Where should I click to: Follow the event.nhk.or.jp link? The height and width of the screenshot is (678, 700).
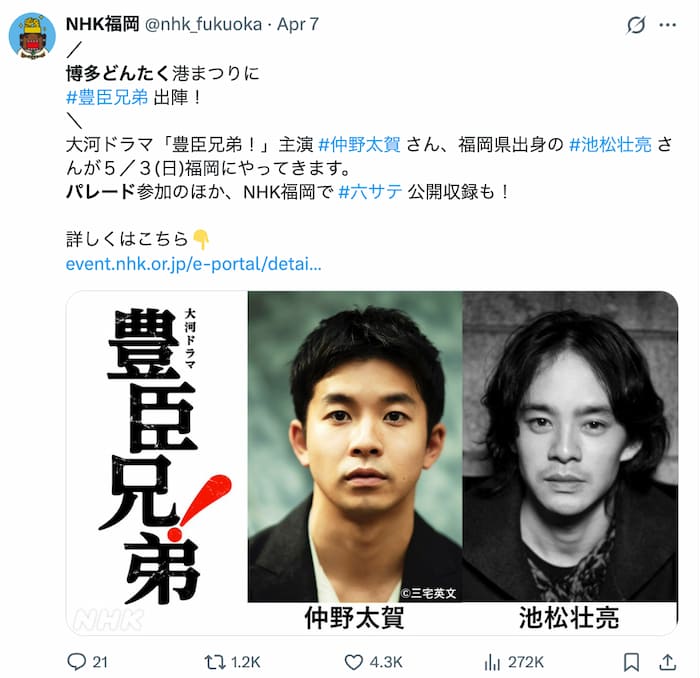pyautogui.click(x=193, y=264)
